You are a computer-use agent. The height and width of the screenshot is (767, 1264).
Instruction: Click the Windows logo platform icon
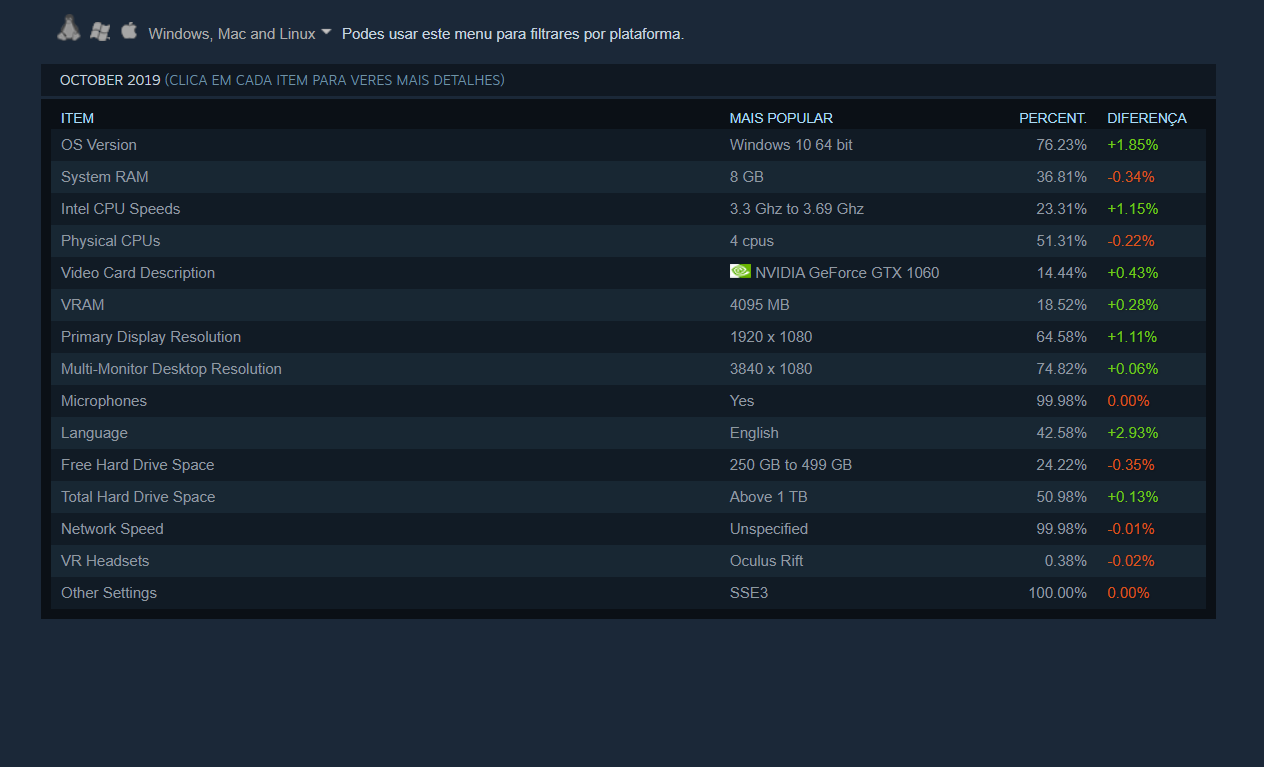coord(99,32)
